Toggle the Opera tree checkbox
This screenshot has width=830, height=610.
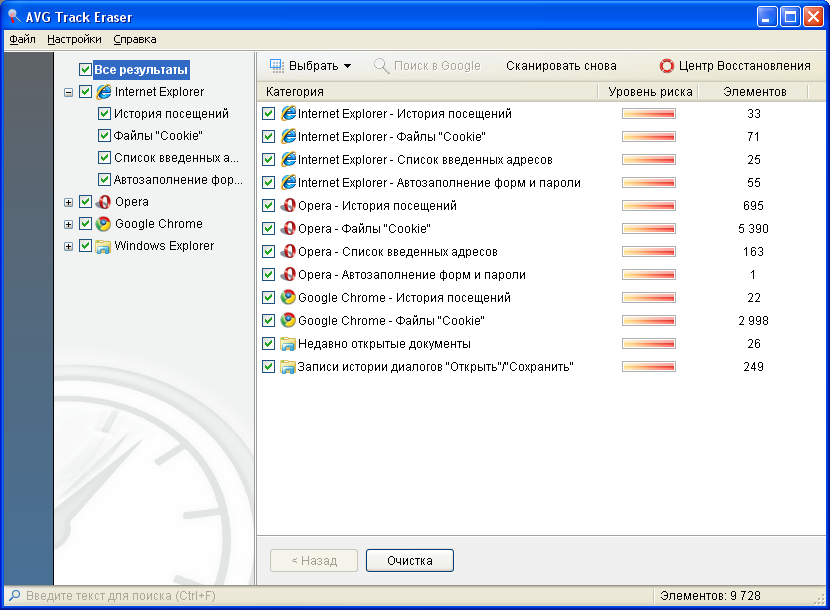(x=85, y=202)
